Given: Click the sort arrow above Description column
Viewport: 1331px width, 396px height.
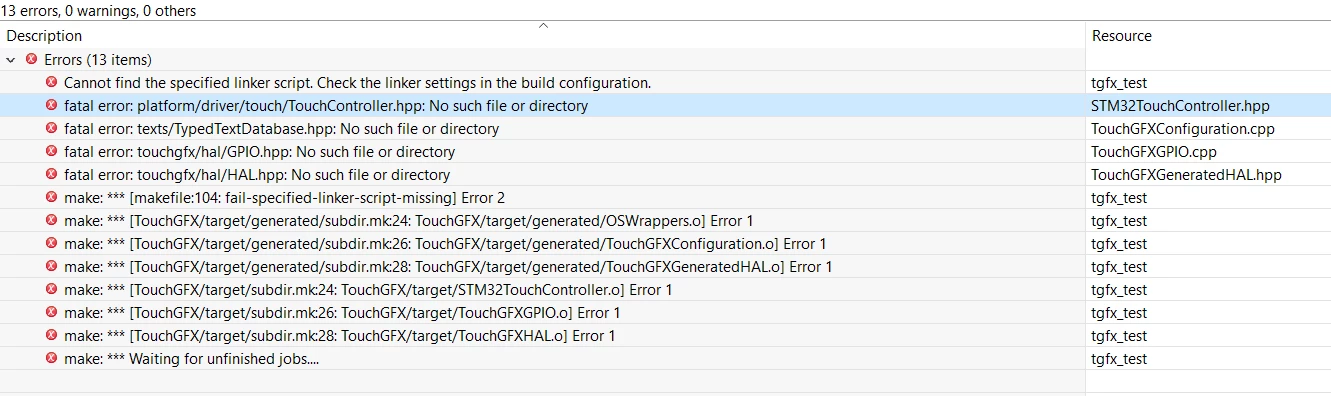Looking at the screenshot, I should click(x=543, y=25).
